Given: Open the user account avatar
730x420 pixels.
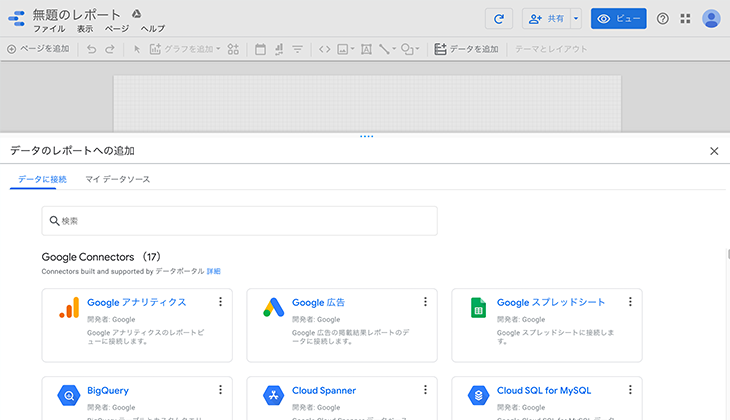Looking at the screenshot, I should pyautogui.click(x=711, y=19).
